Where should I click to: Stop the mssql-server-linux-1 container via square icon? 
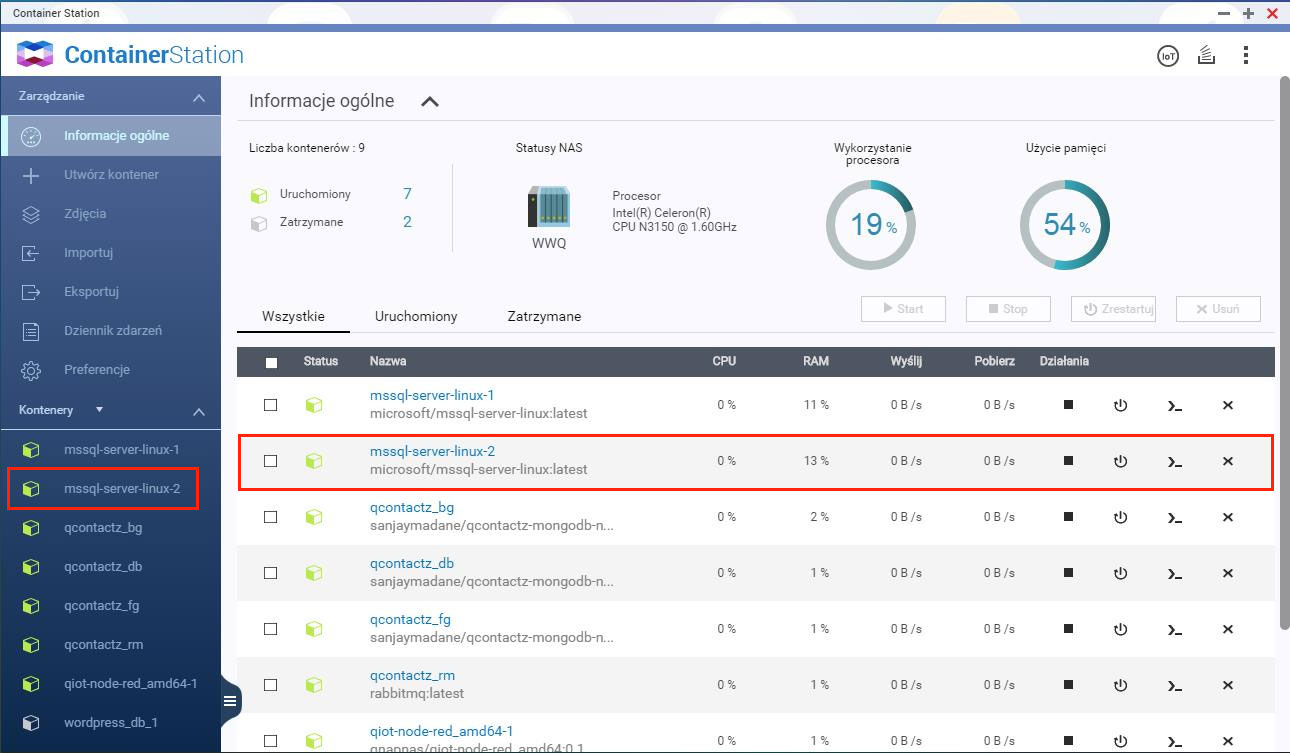[x=1068, y=405]
